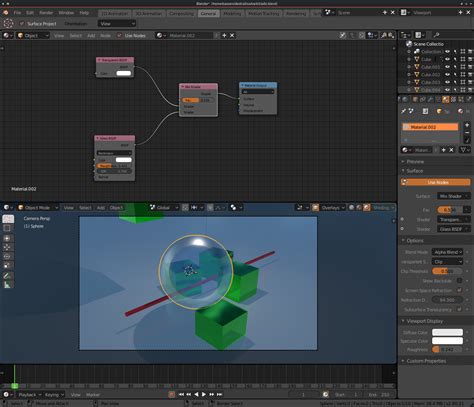Click the auto keying record button
Screen dimensions: 474x407
tap(171, 394)
